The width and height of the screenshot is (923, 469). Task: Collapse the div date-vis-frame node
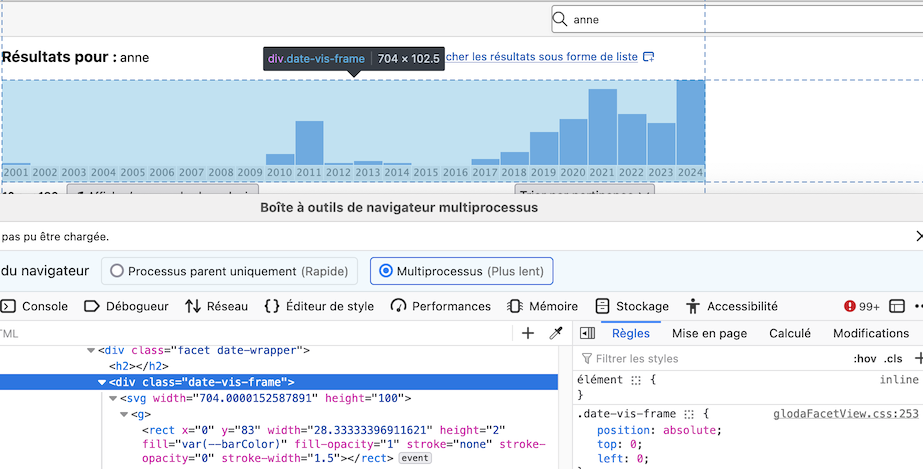pyautogui.click(x=102, y=382)
